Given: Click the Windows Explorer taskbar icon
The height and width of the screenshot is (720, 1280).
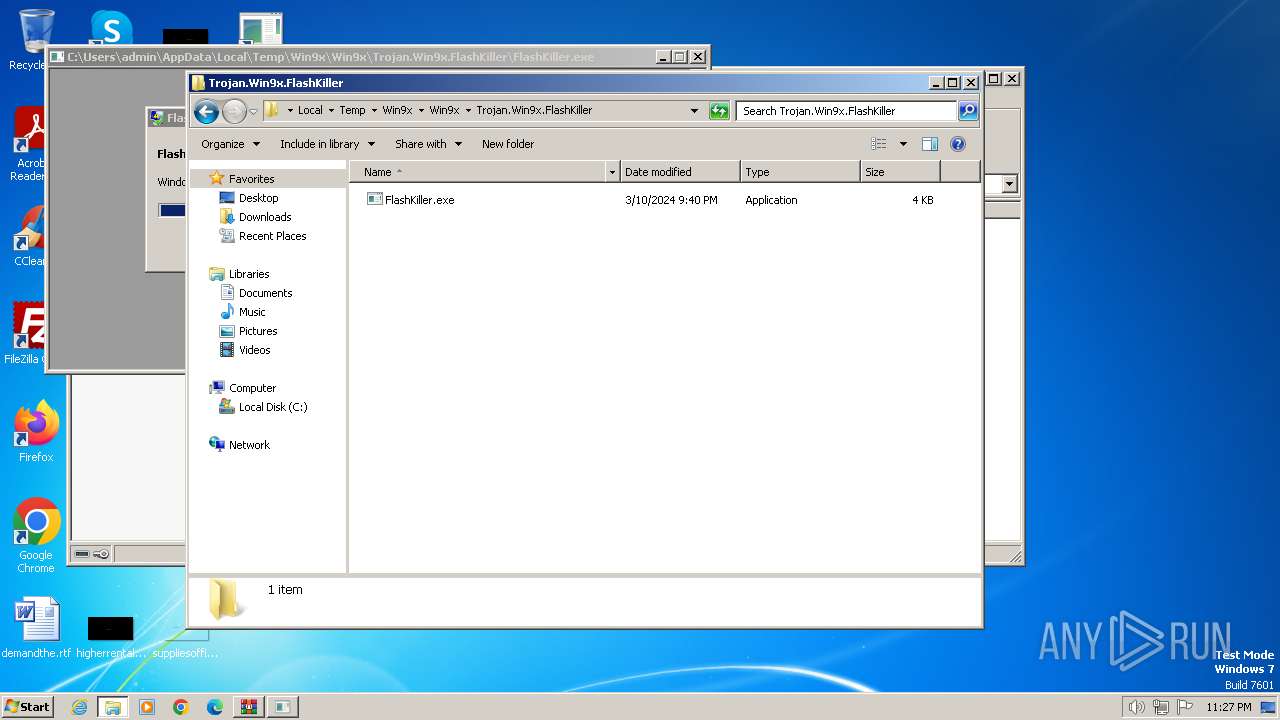Looking at the screenshot, I should tap(113, 707).
